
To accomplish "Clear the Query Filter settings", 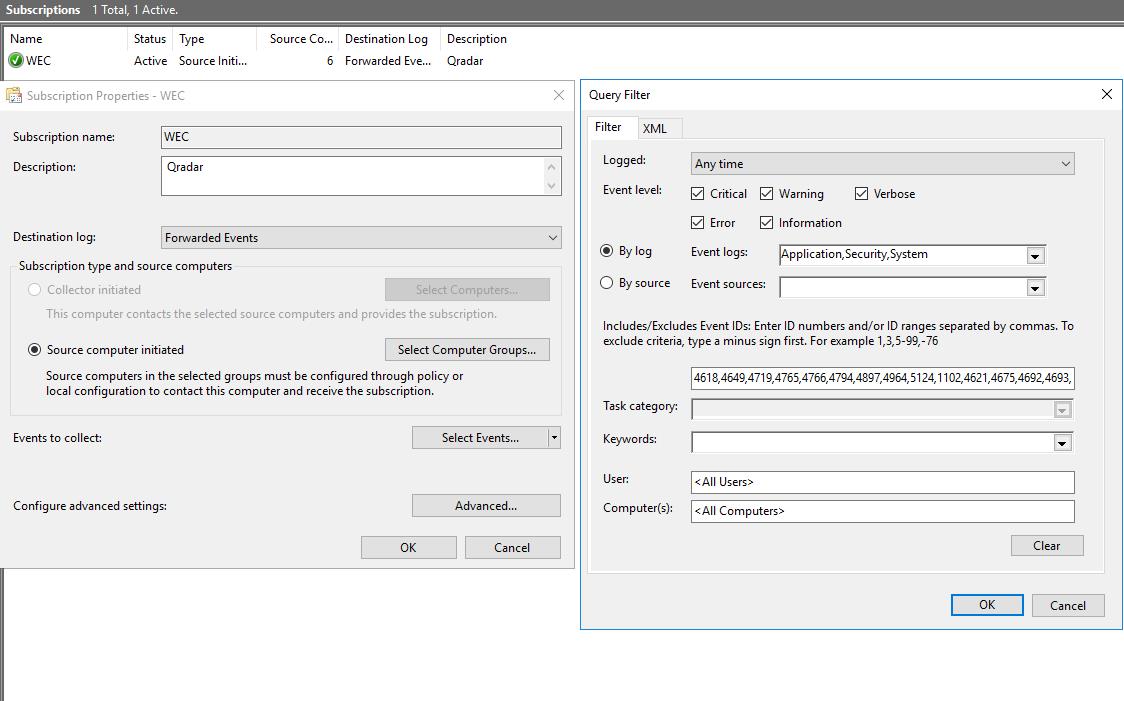I will (1047, 545).
